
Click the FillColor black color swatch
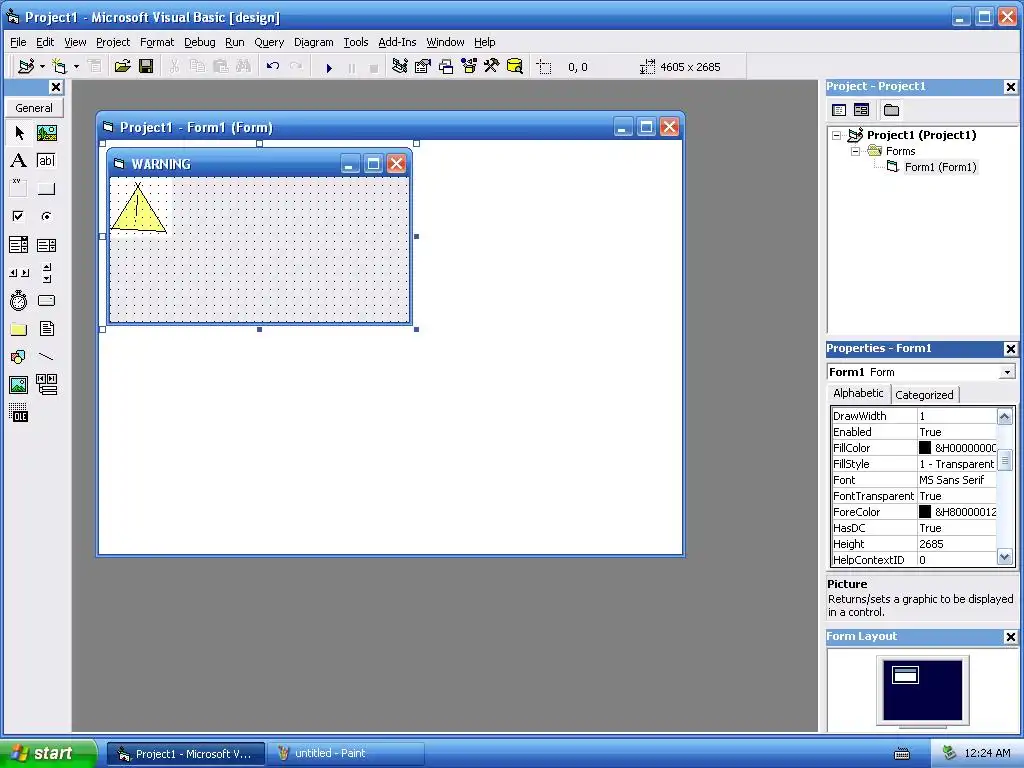point(925,448)
